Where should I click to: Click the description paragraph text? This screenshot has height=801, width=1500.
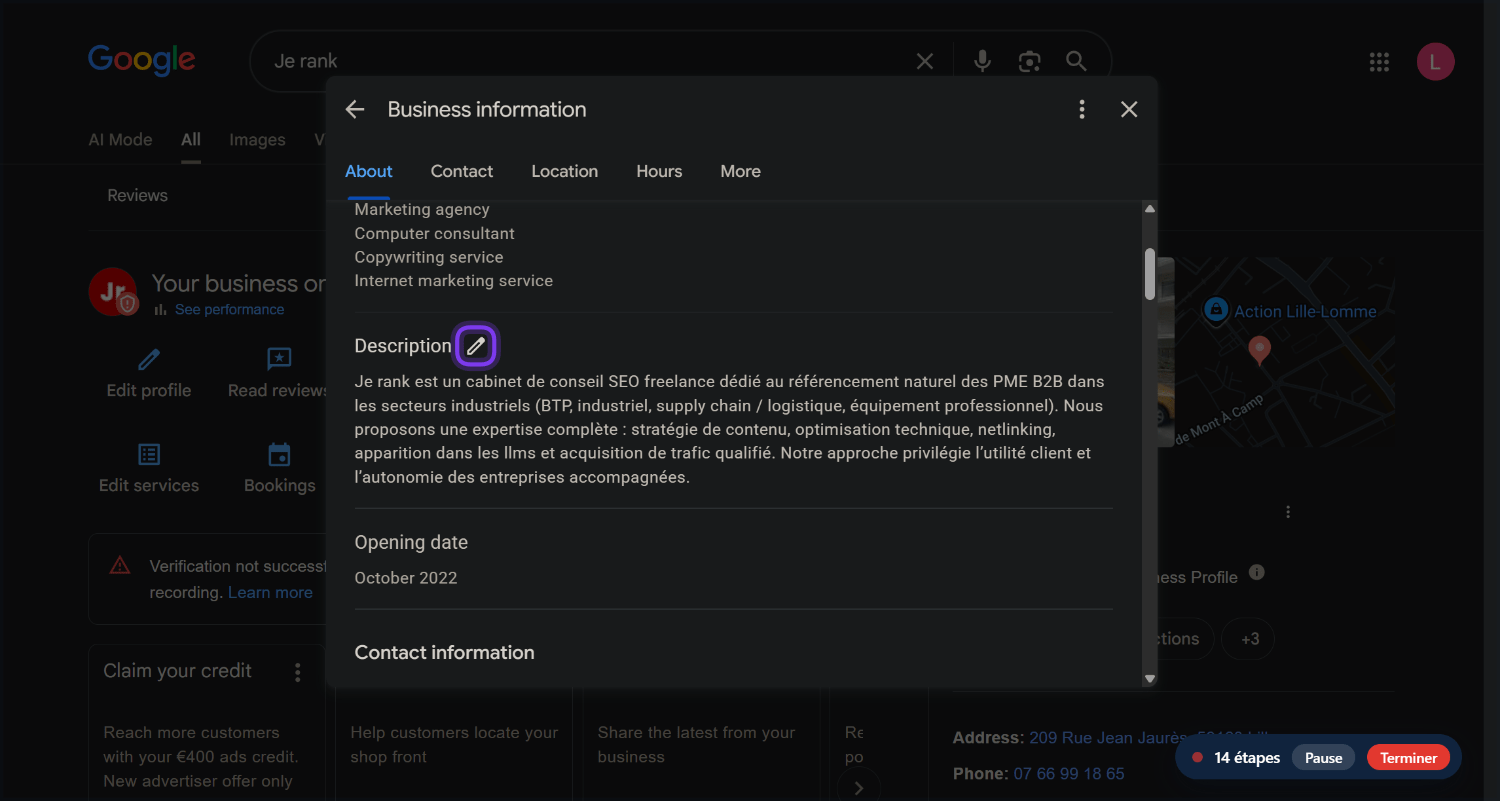729,430
